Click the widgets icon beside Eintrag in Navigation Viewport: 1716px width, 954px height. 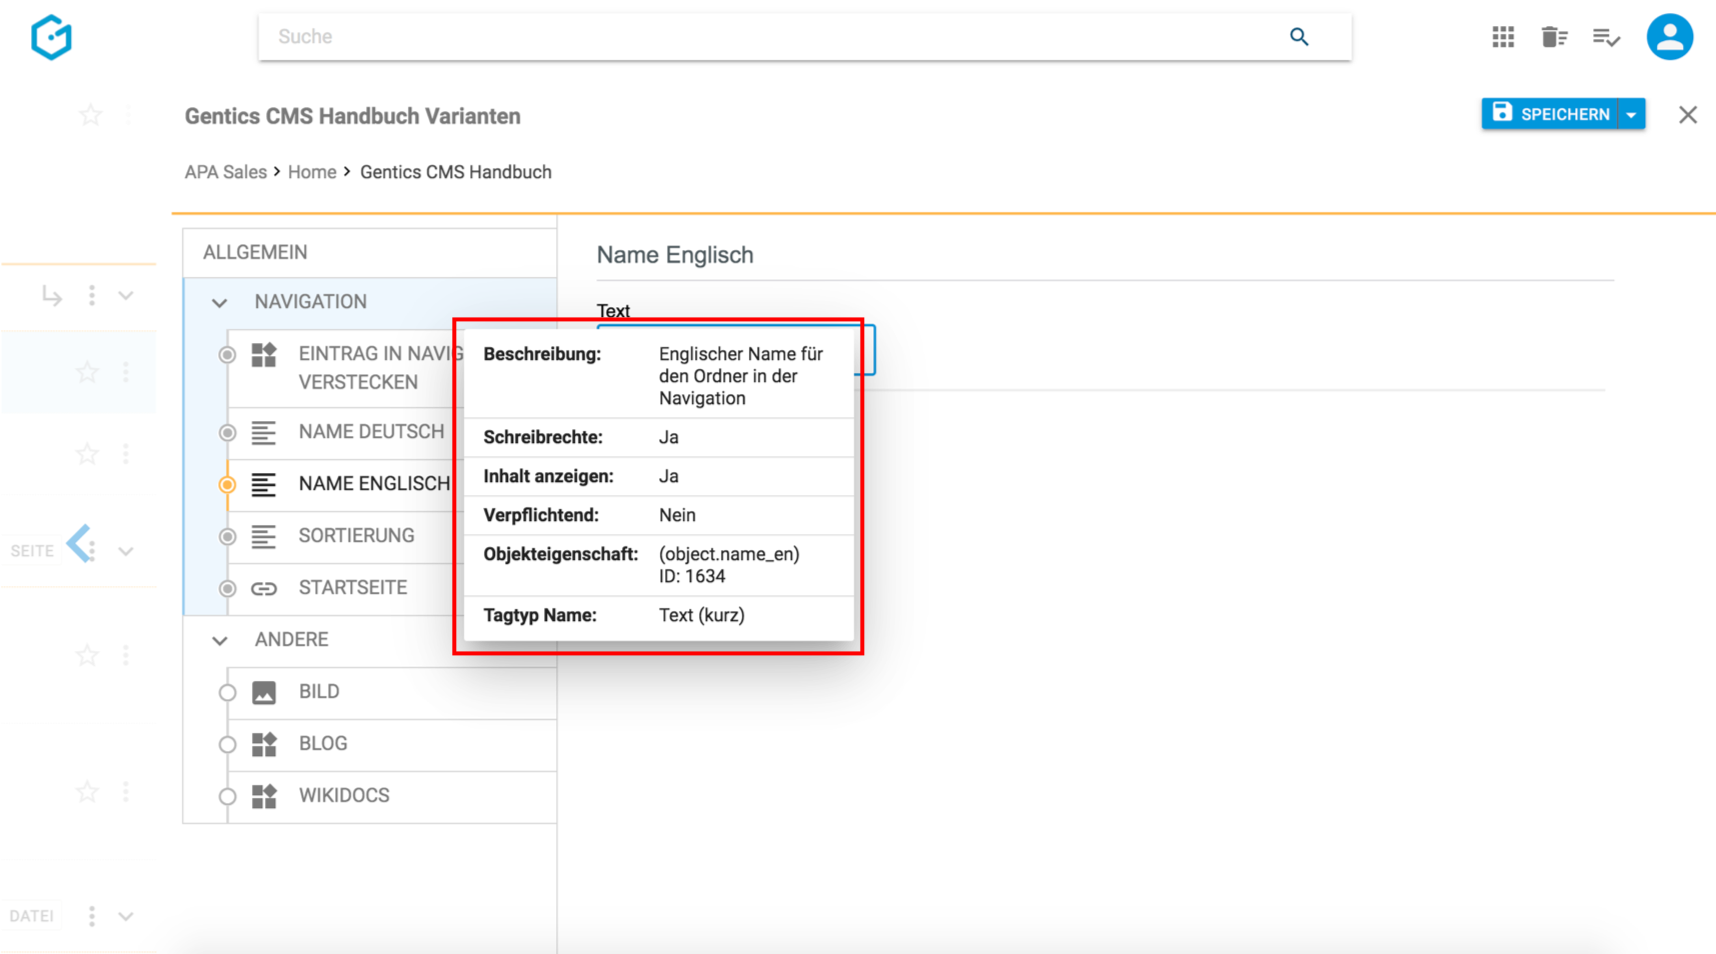pyautogui.click(x=264, y=355)
